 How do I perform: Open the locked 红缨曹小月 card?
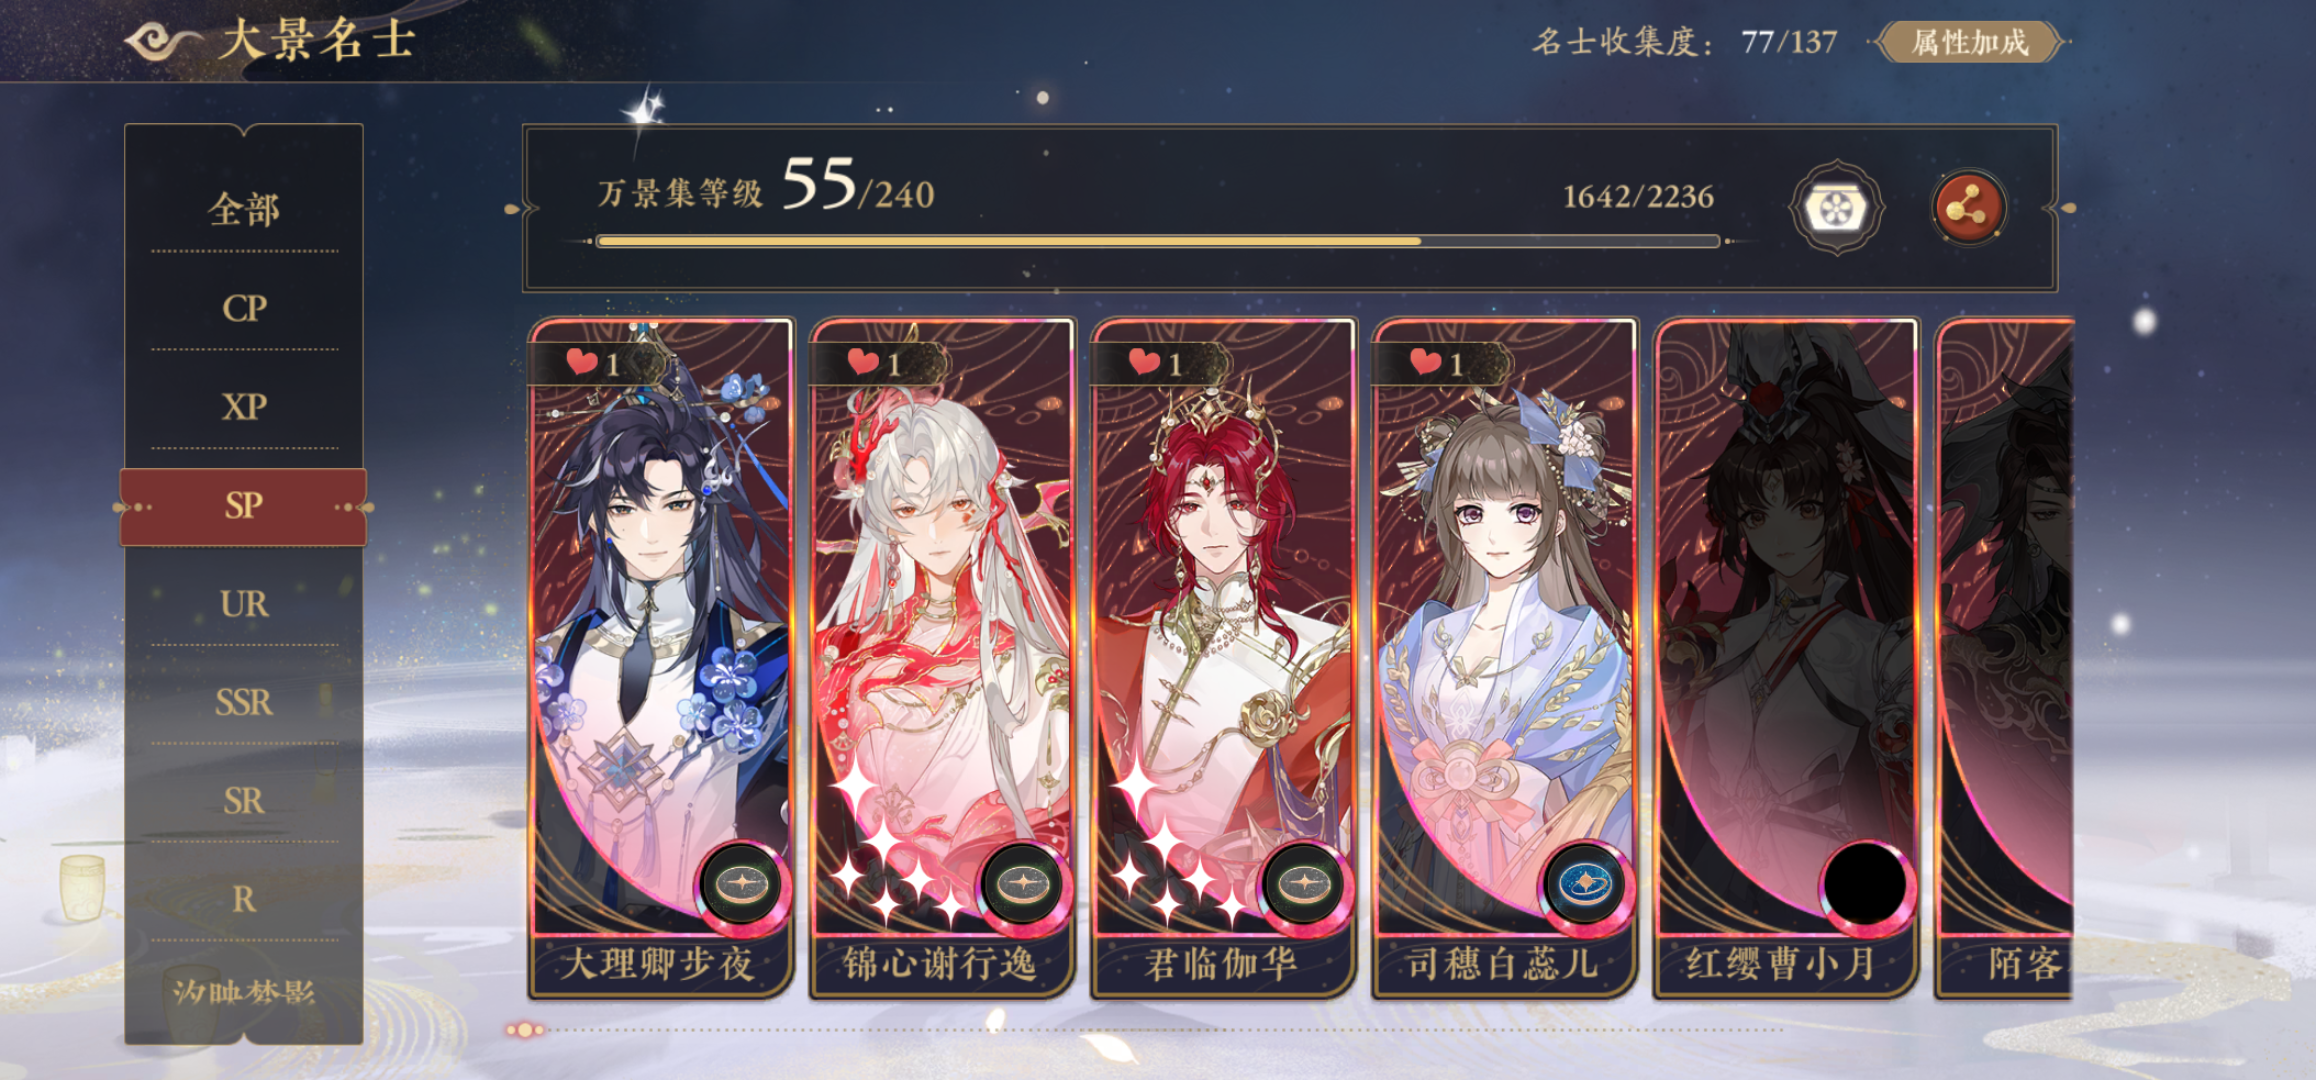(x=1786, y=658)
